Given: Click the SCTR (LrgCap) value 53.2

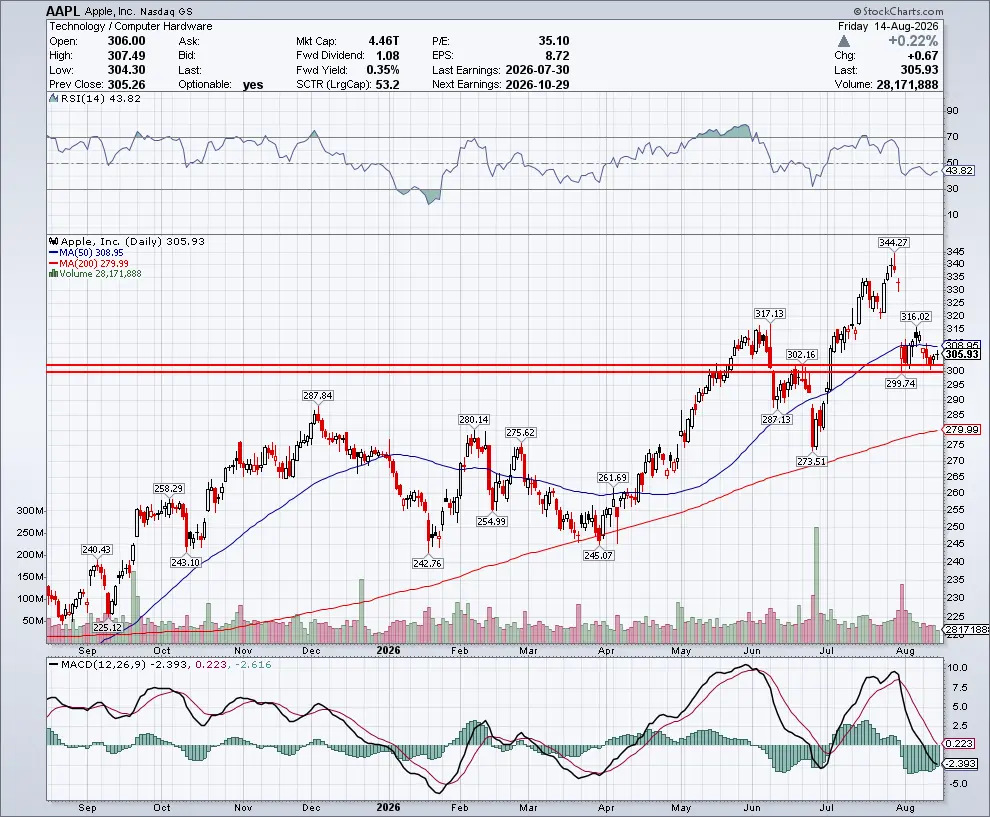Looking at the screenshot, I should pos(388,85).
